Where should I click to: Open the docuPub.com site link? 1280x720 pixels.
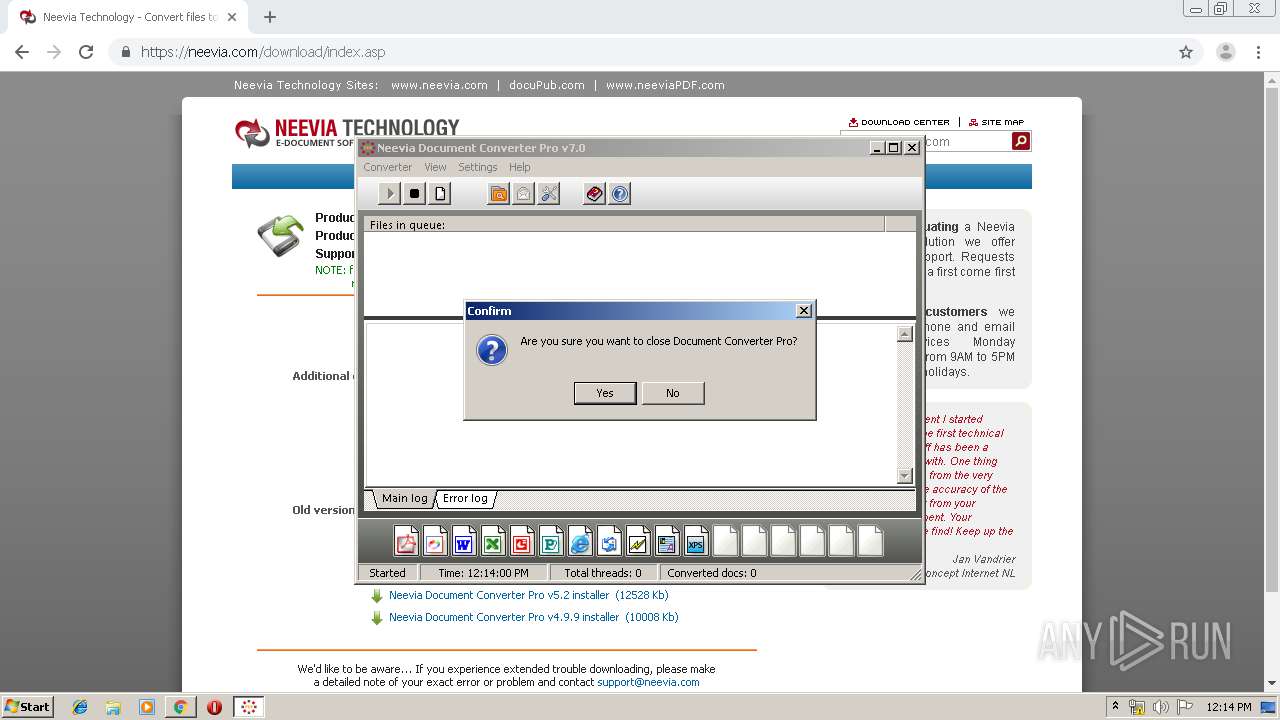pyautogui.click(x=546, y=85)
